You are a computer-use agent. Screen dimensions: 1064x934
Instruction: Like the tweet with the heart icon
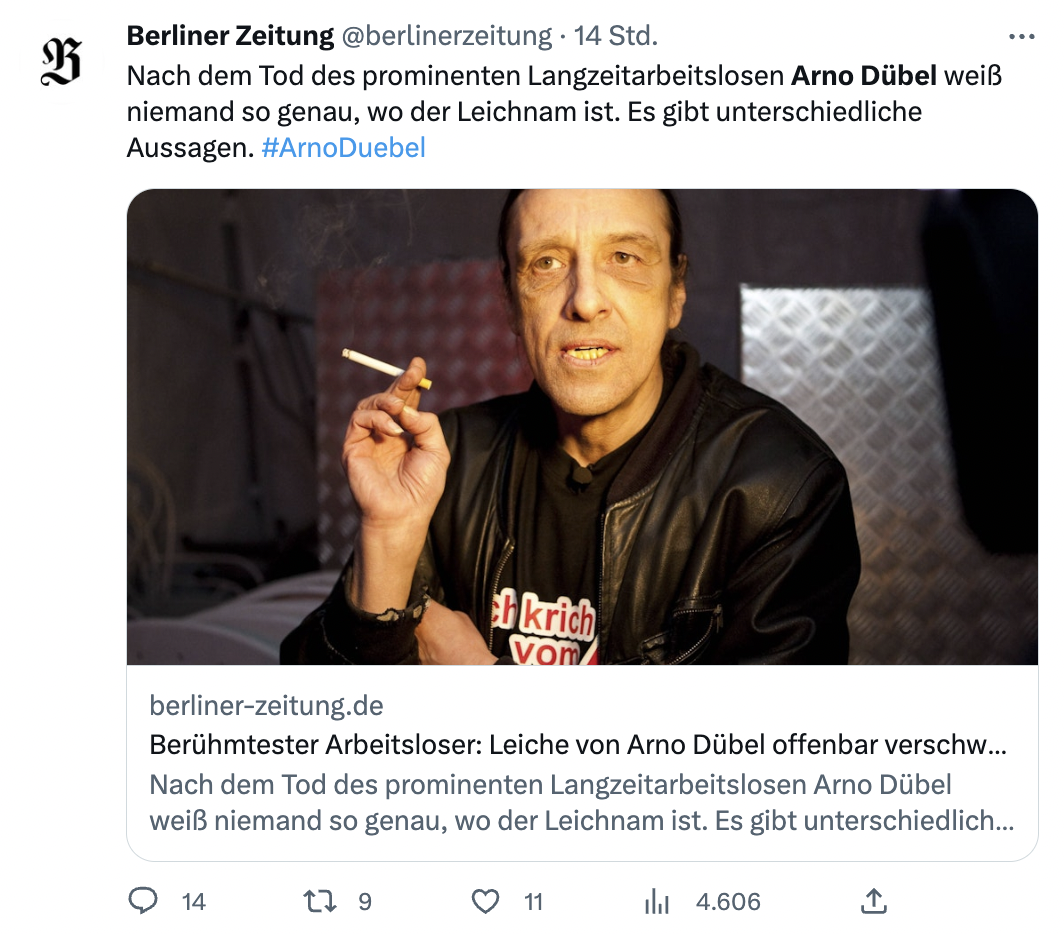485,901
